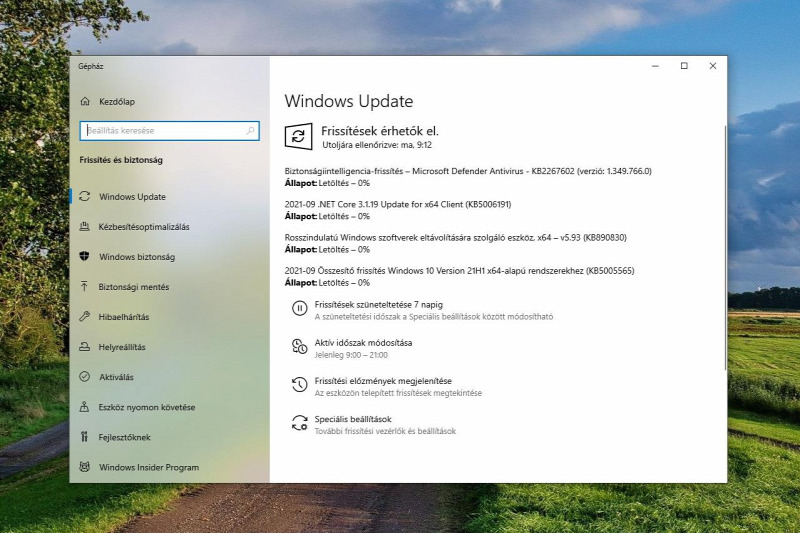The width and height of the screenshot is (800, 533).
Task: Focus the Beállítás keresése search field
Action: (169, 131)
